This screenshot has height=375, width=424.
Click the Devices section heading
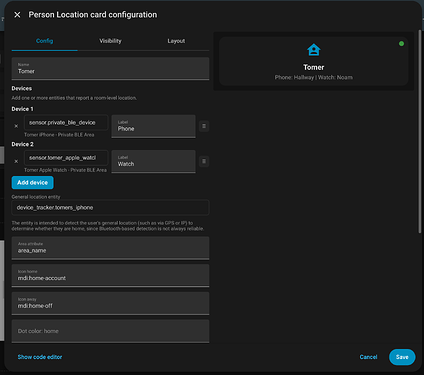coord(22,88)
